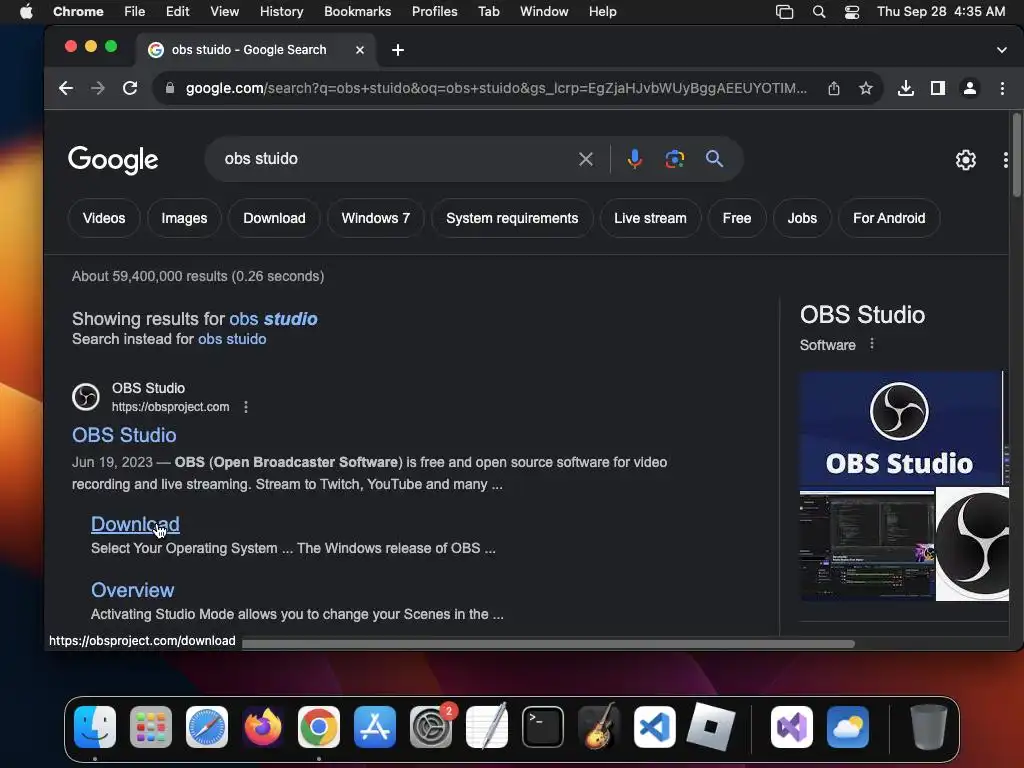Launch Visual Studio Code from the Dock

point(654,727)
